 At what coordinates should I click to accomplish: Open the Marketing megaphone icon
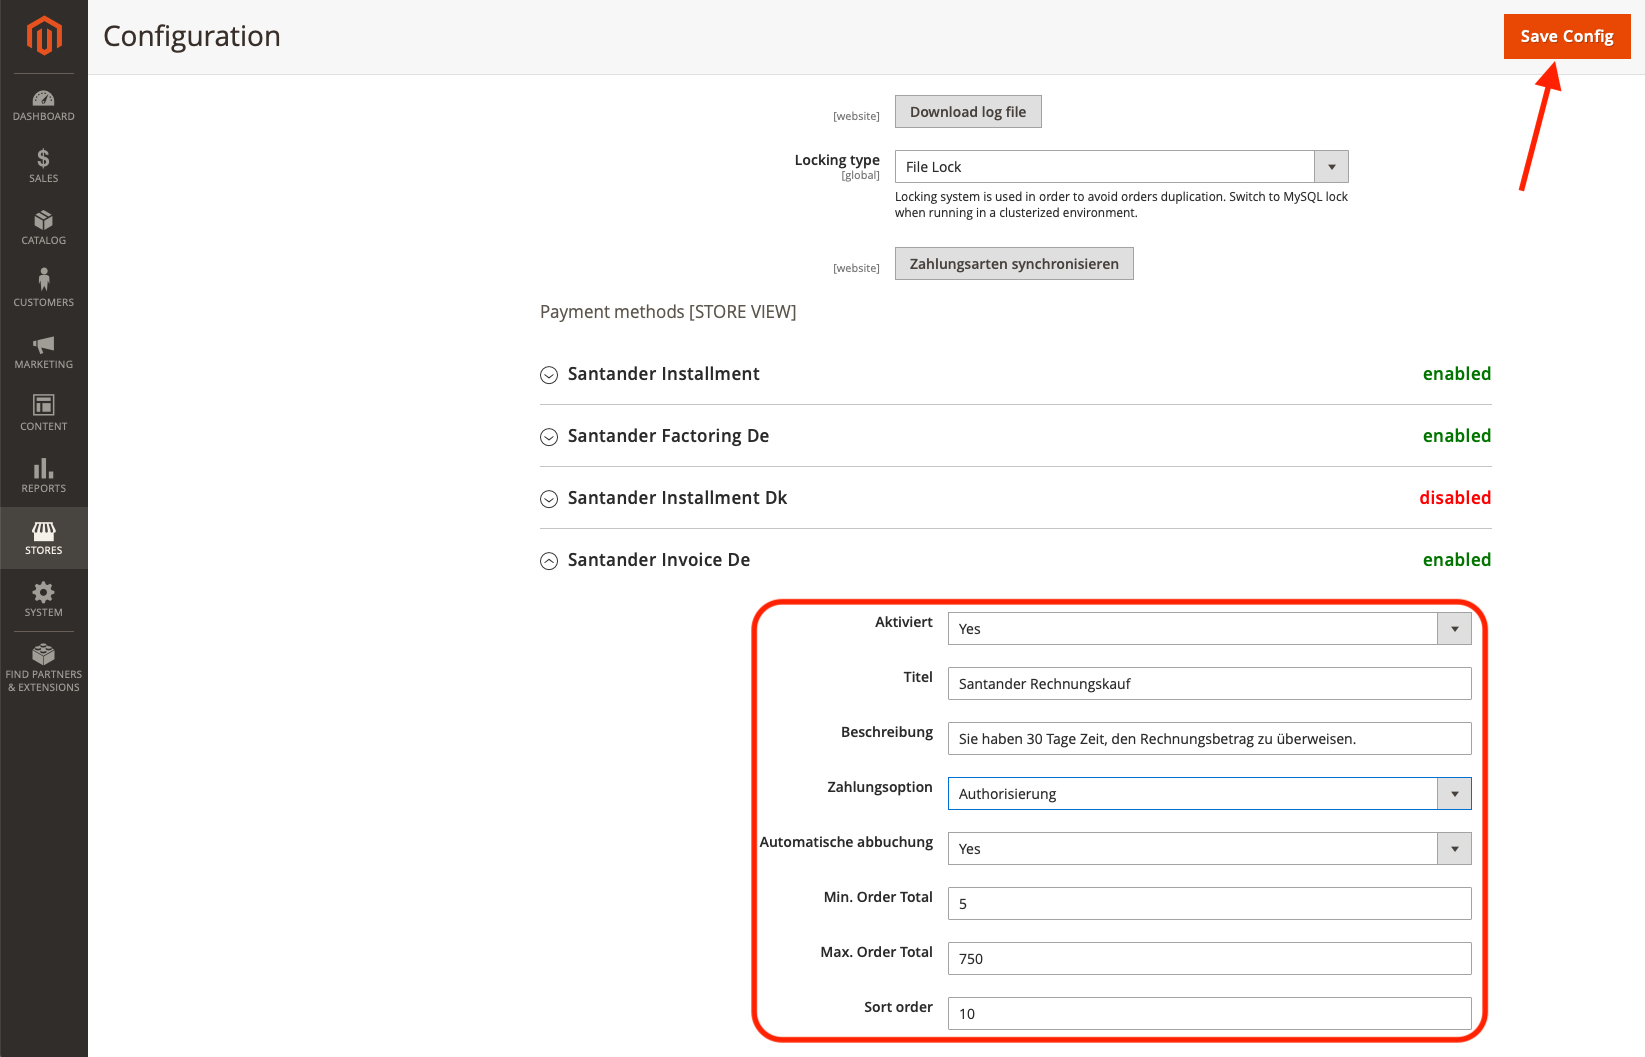click(x=43, y=345)
